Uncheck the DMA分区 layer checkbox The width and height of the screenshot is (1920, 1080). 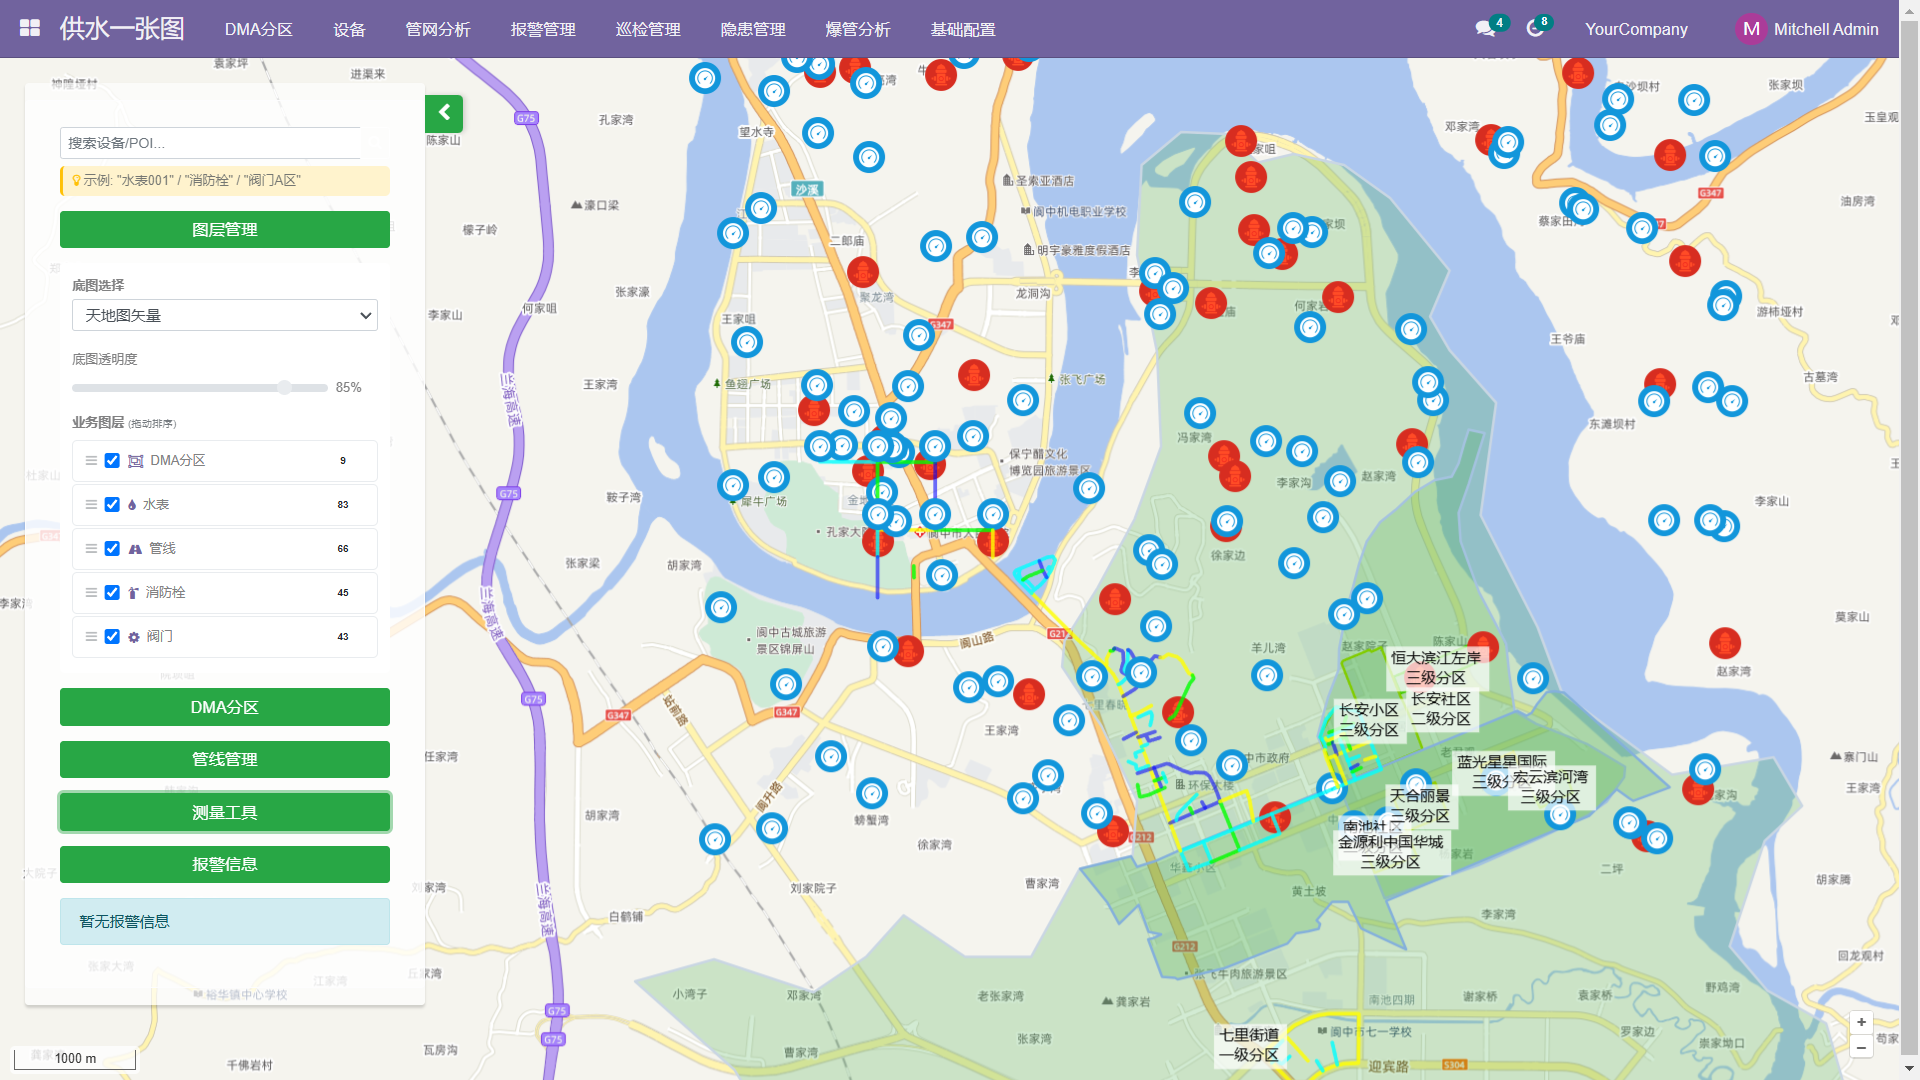(x=112, y=461)
